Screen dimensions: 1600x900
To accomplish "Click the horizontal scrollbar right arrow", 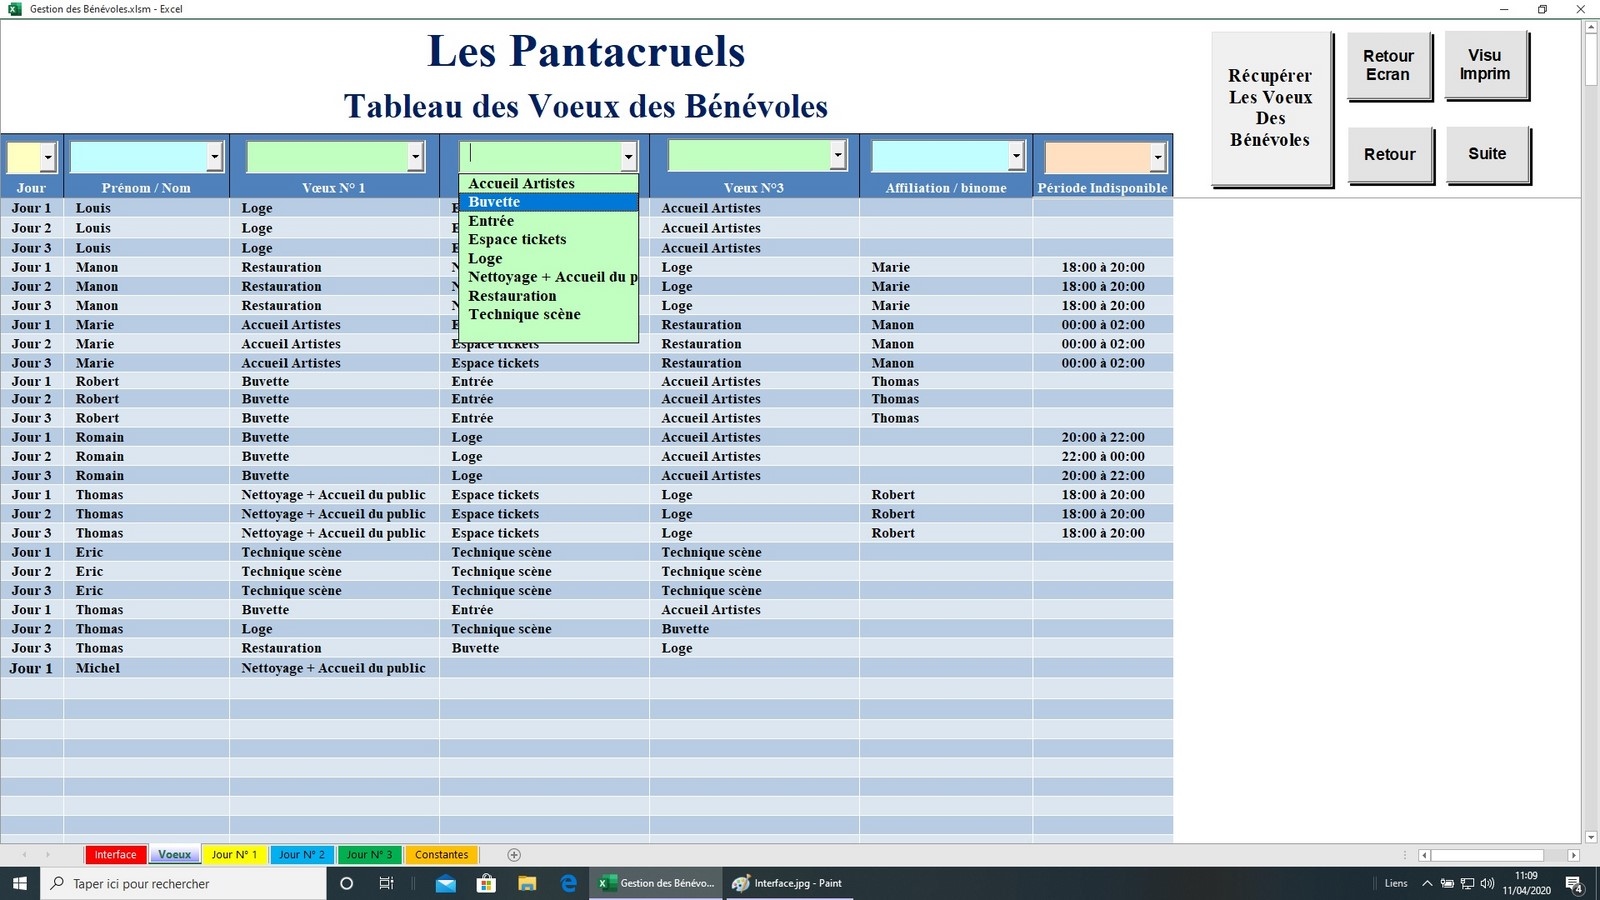I will [1573, 855].
